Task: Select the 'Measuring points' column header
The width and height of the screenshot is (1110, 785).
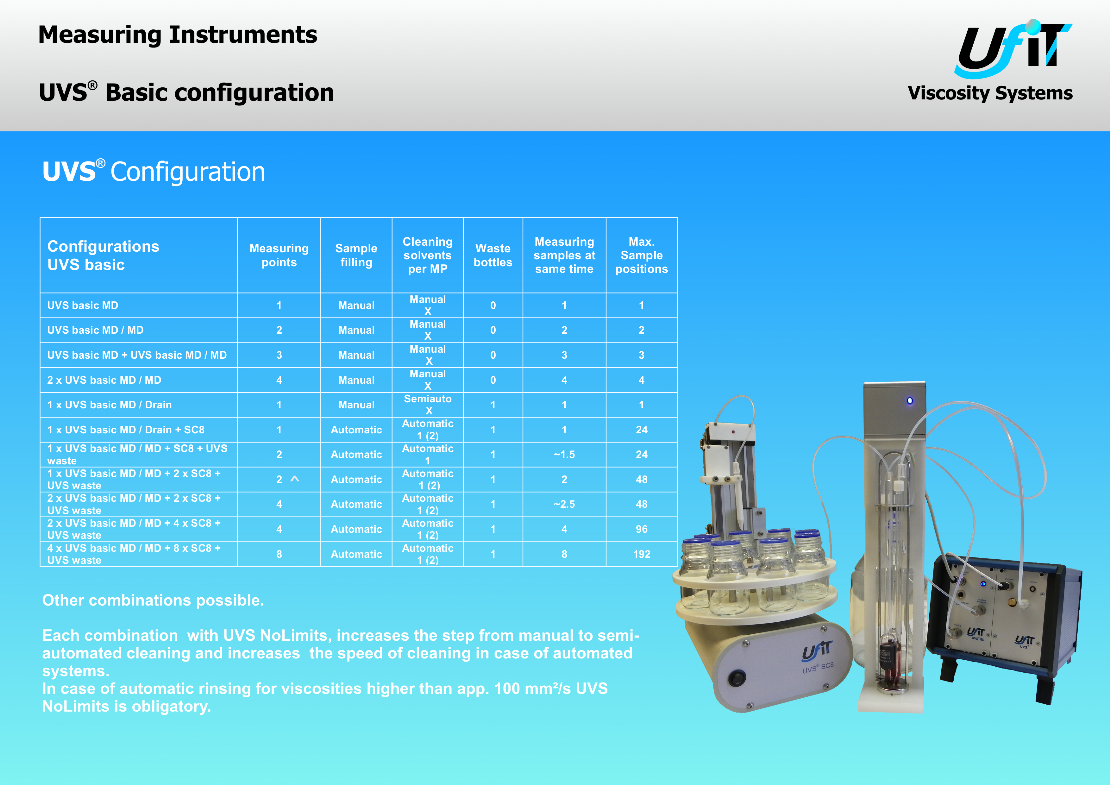Action: pos(279,256)
